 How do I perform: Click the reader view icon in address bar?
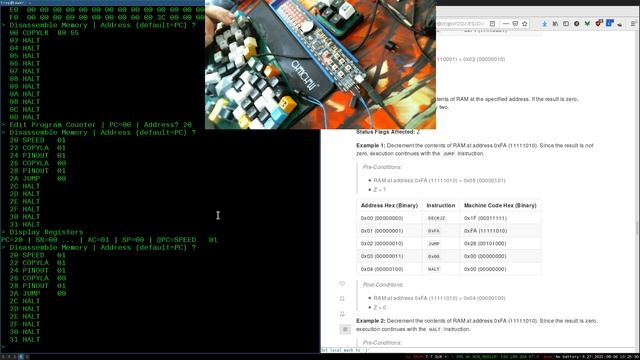[492, 24]
